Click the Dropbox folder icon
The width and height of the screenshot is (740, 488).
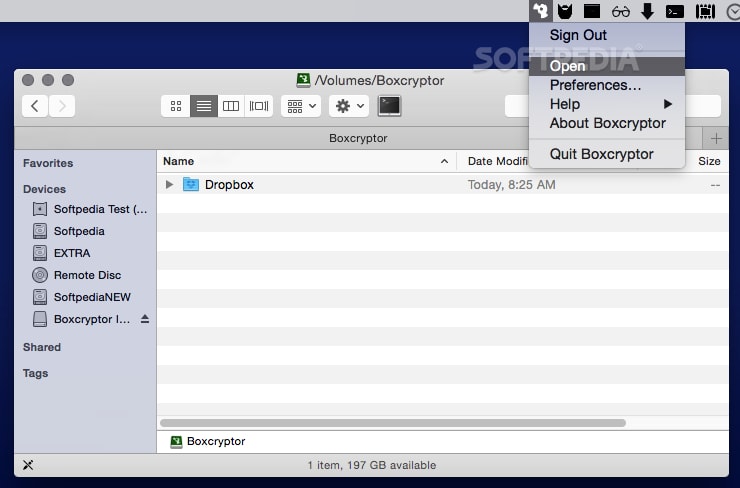click(x=191, y=184)
